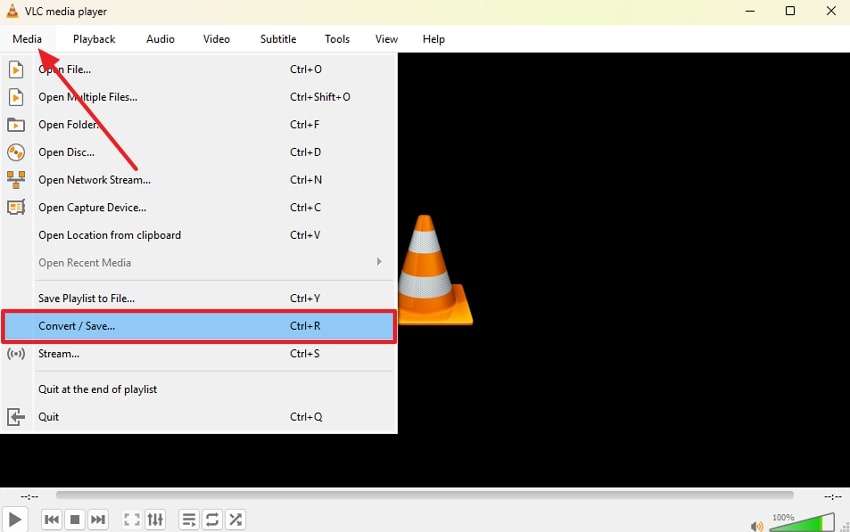Skip to previous media track

pyautogui.click(x=51, y=520)
